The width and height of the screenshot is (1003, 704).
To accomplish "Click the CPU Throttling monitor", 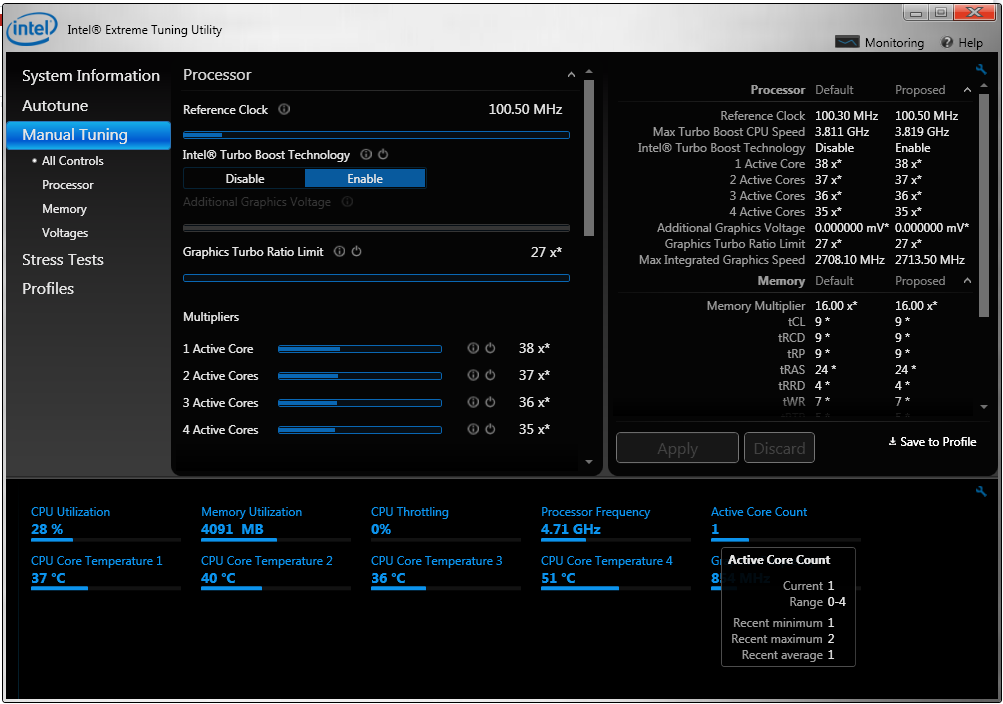I will pyautogui.click(x=446, y=523).
